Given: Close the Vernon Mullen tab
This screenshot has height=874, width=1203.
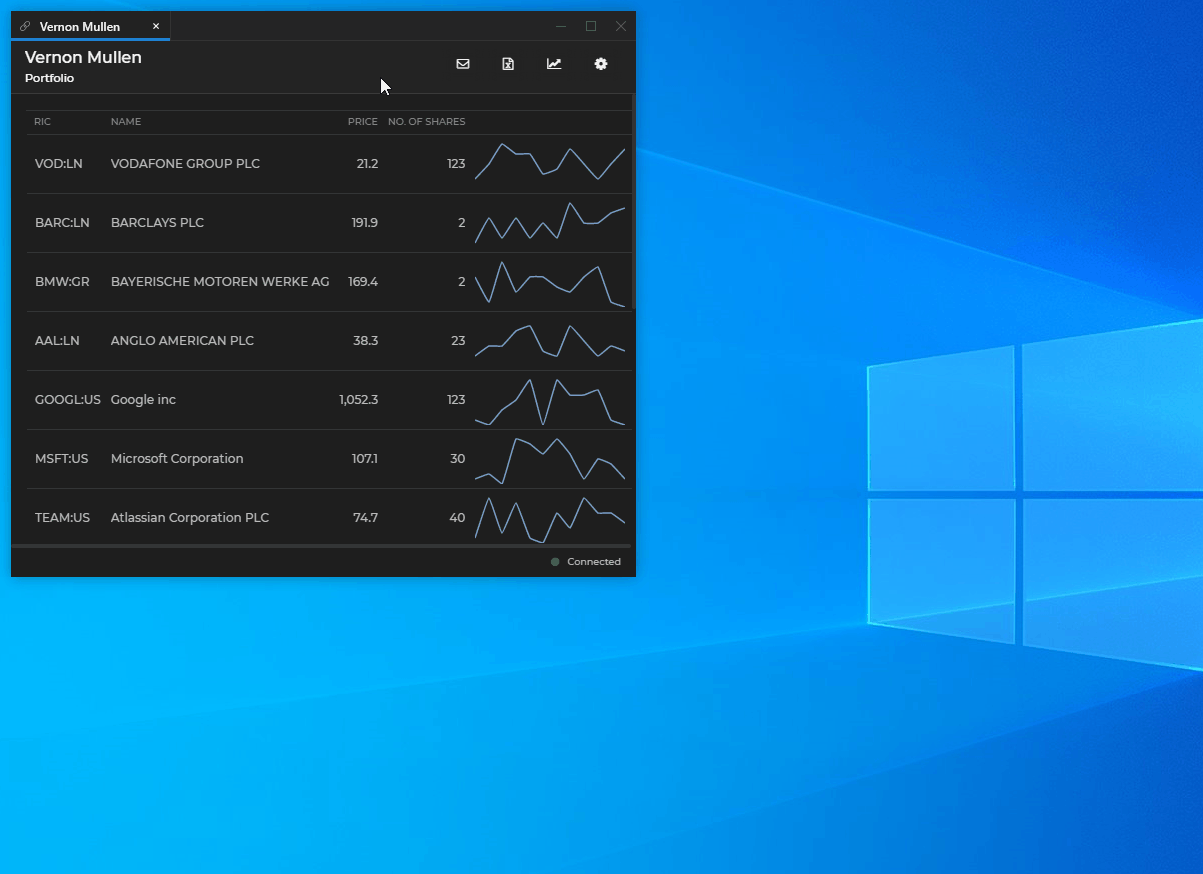Looking at the screenshot, I should point(156,26).
